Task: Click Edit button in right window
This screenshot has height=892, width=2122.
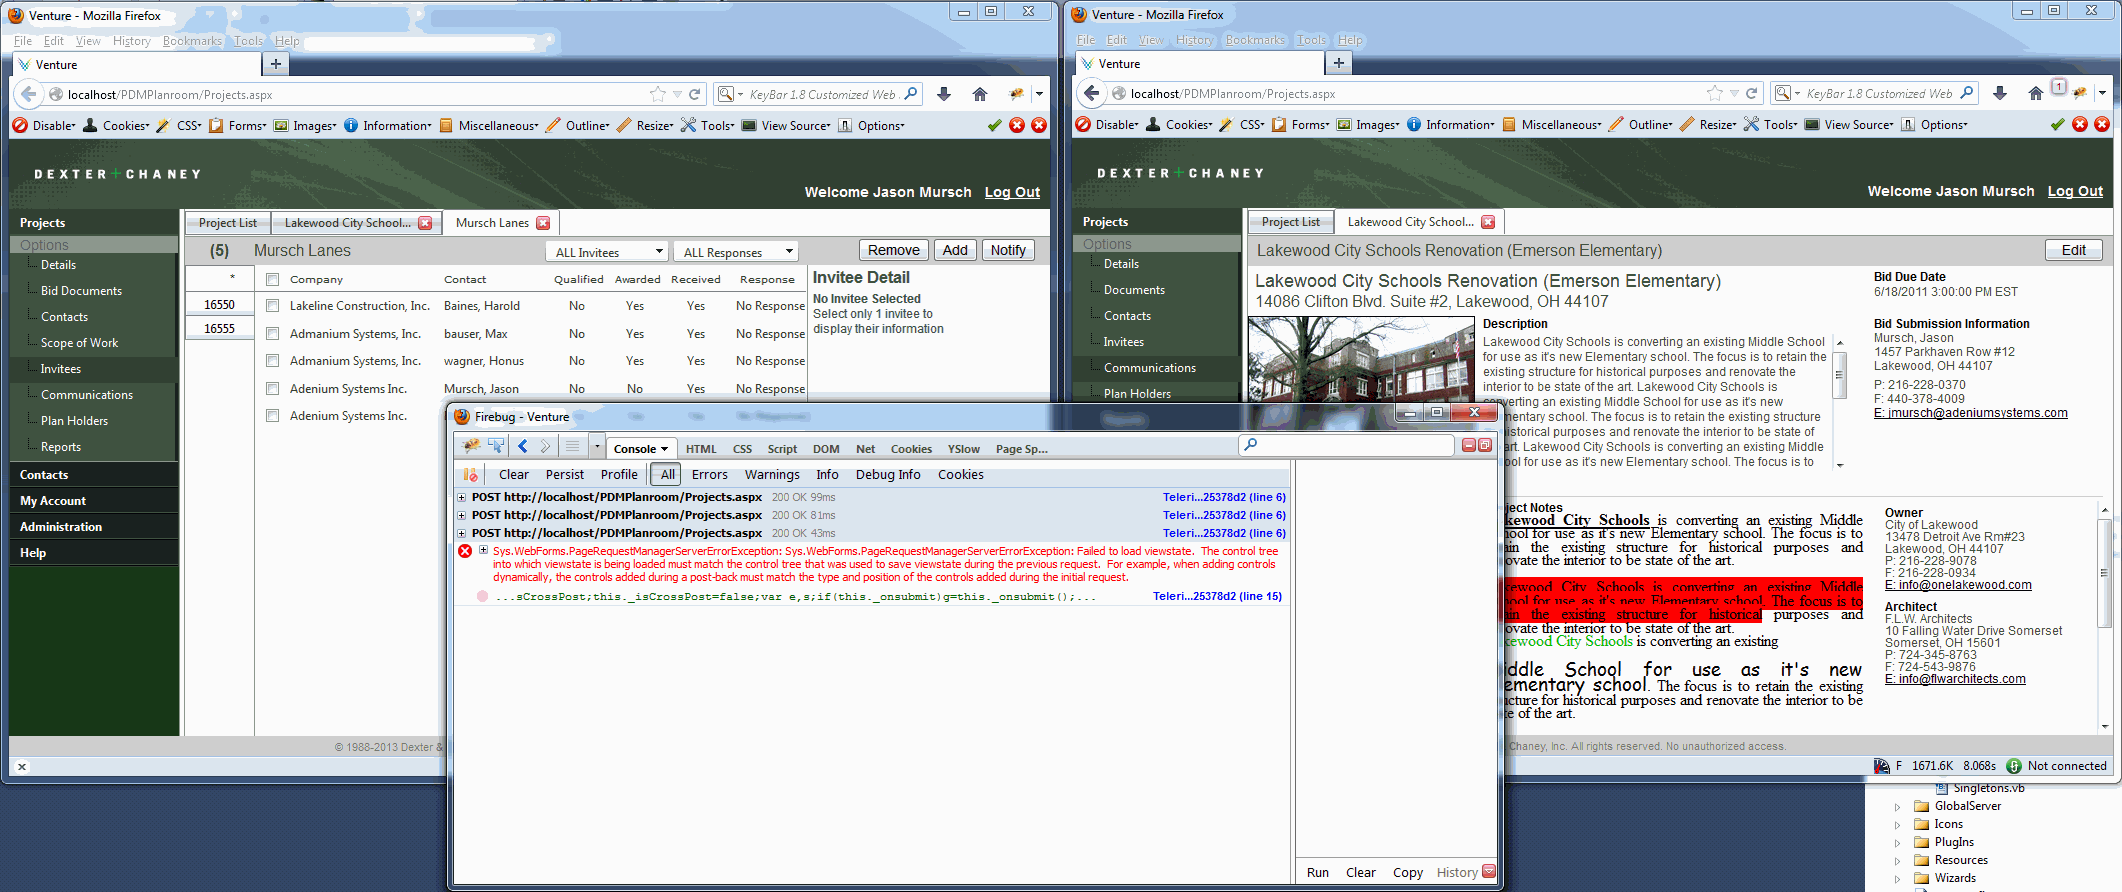Action: coord(2074,250)
